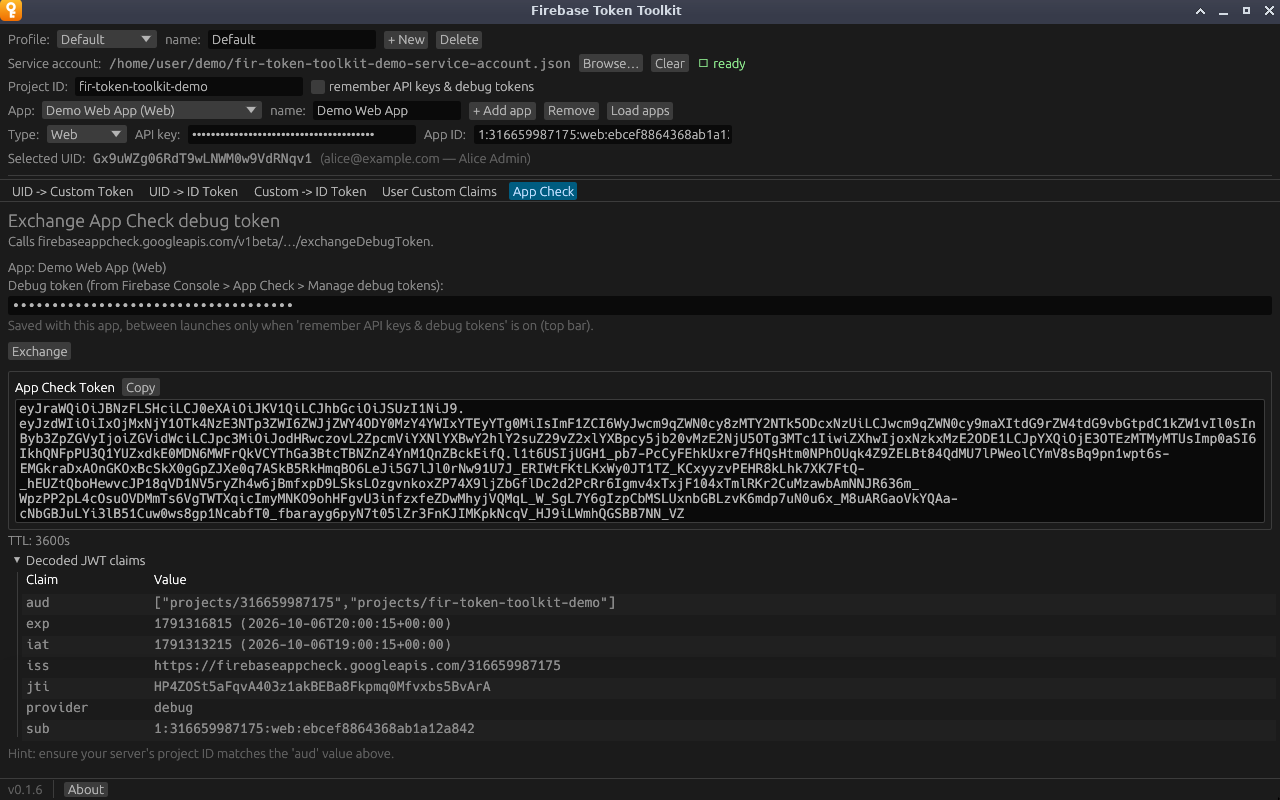Click the green ready status indicator
The width and height of the screenshot is (1280, 800).
pos(722,64)
